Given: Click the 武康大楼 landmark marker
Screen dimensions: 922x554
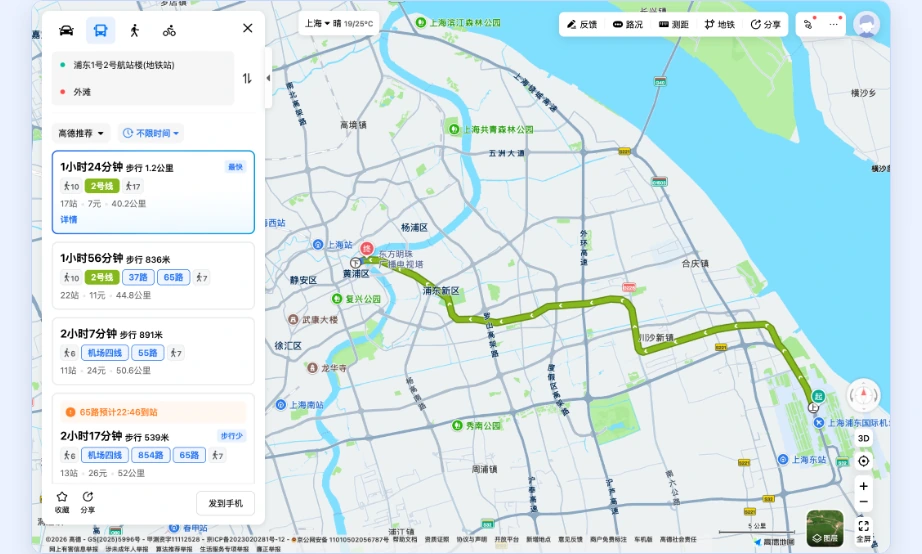Looking at the screenshot, I should tap(293, 319).
